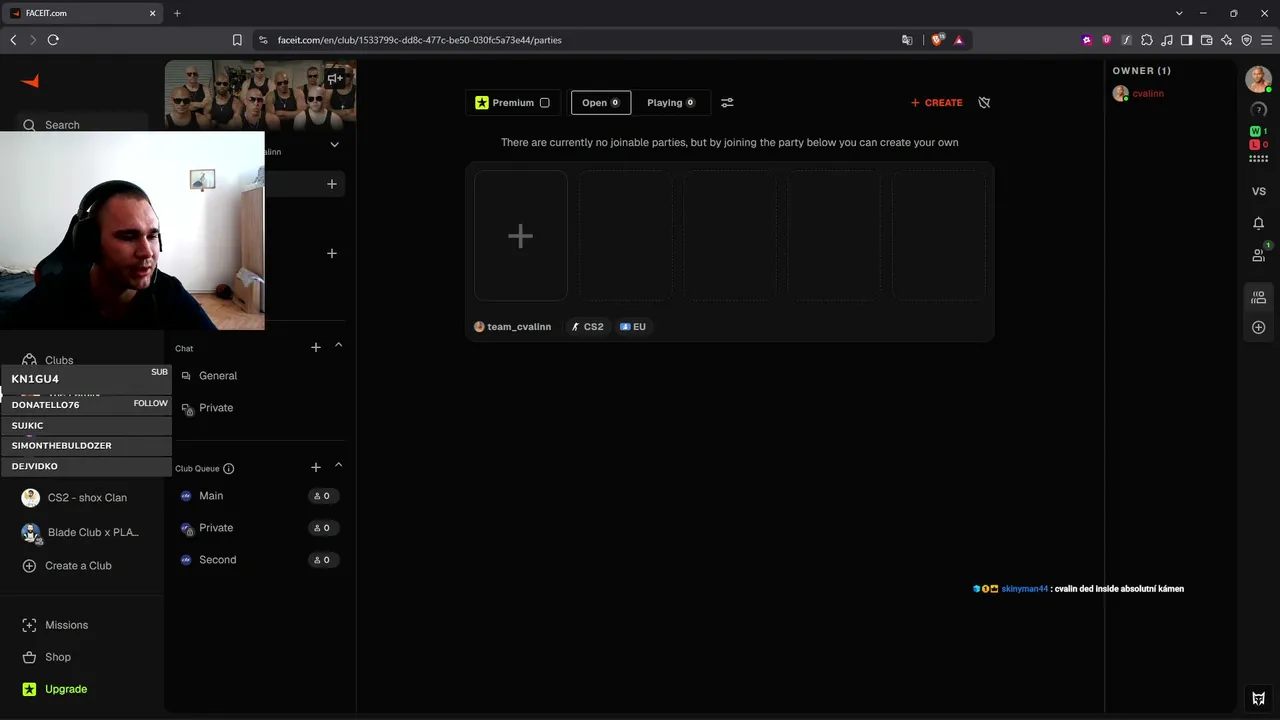This screenshot has height=720, width=1280.
Task: Click the EU region tag on party
Action: point(633,327)
